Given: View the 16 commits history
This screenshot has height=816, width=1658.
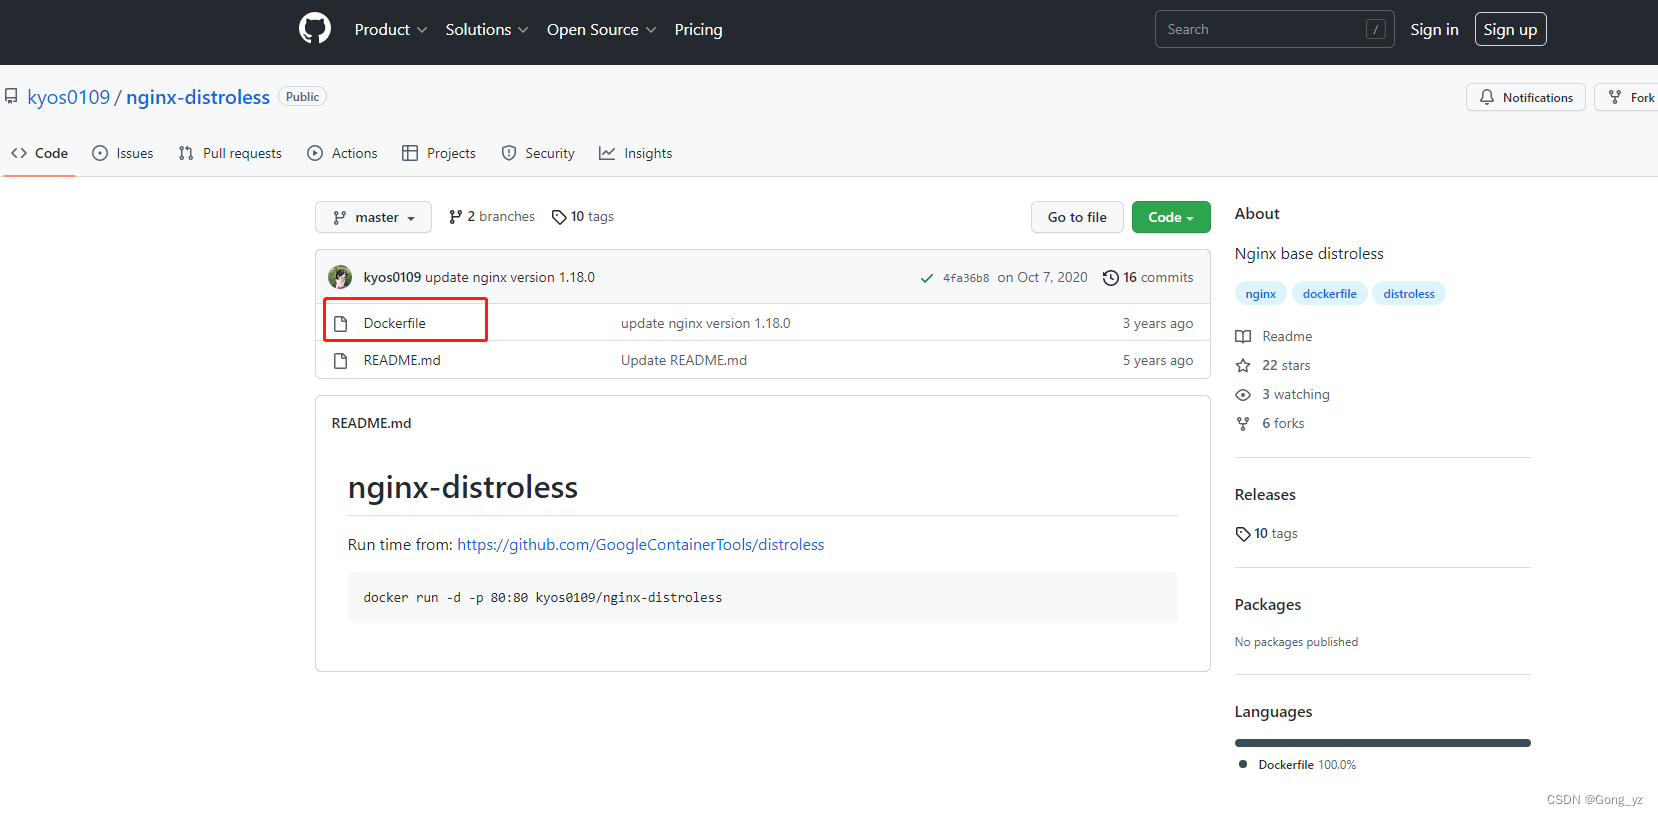Looking at the screenshot, I should 1148,277.
